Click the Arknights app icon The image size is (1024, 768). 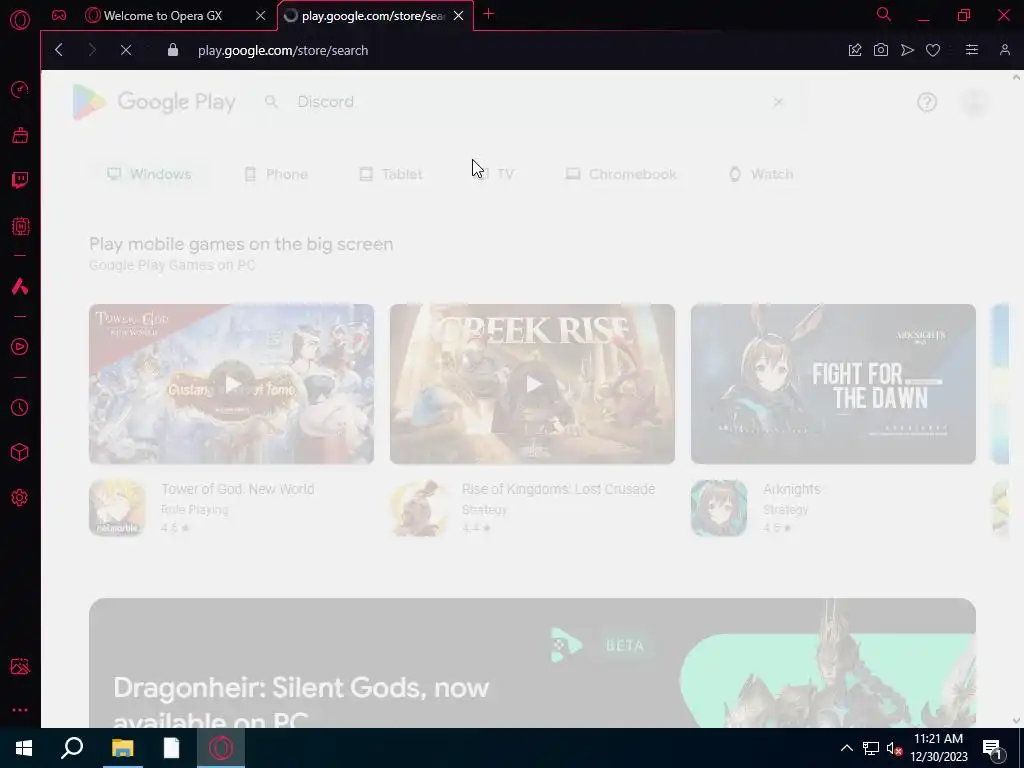coord(719,508)
